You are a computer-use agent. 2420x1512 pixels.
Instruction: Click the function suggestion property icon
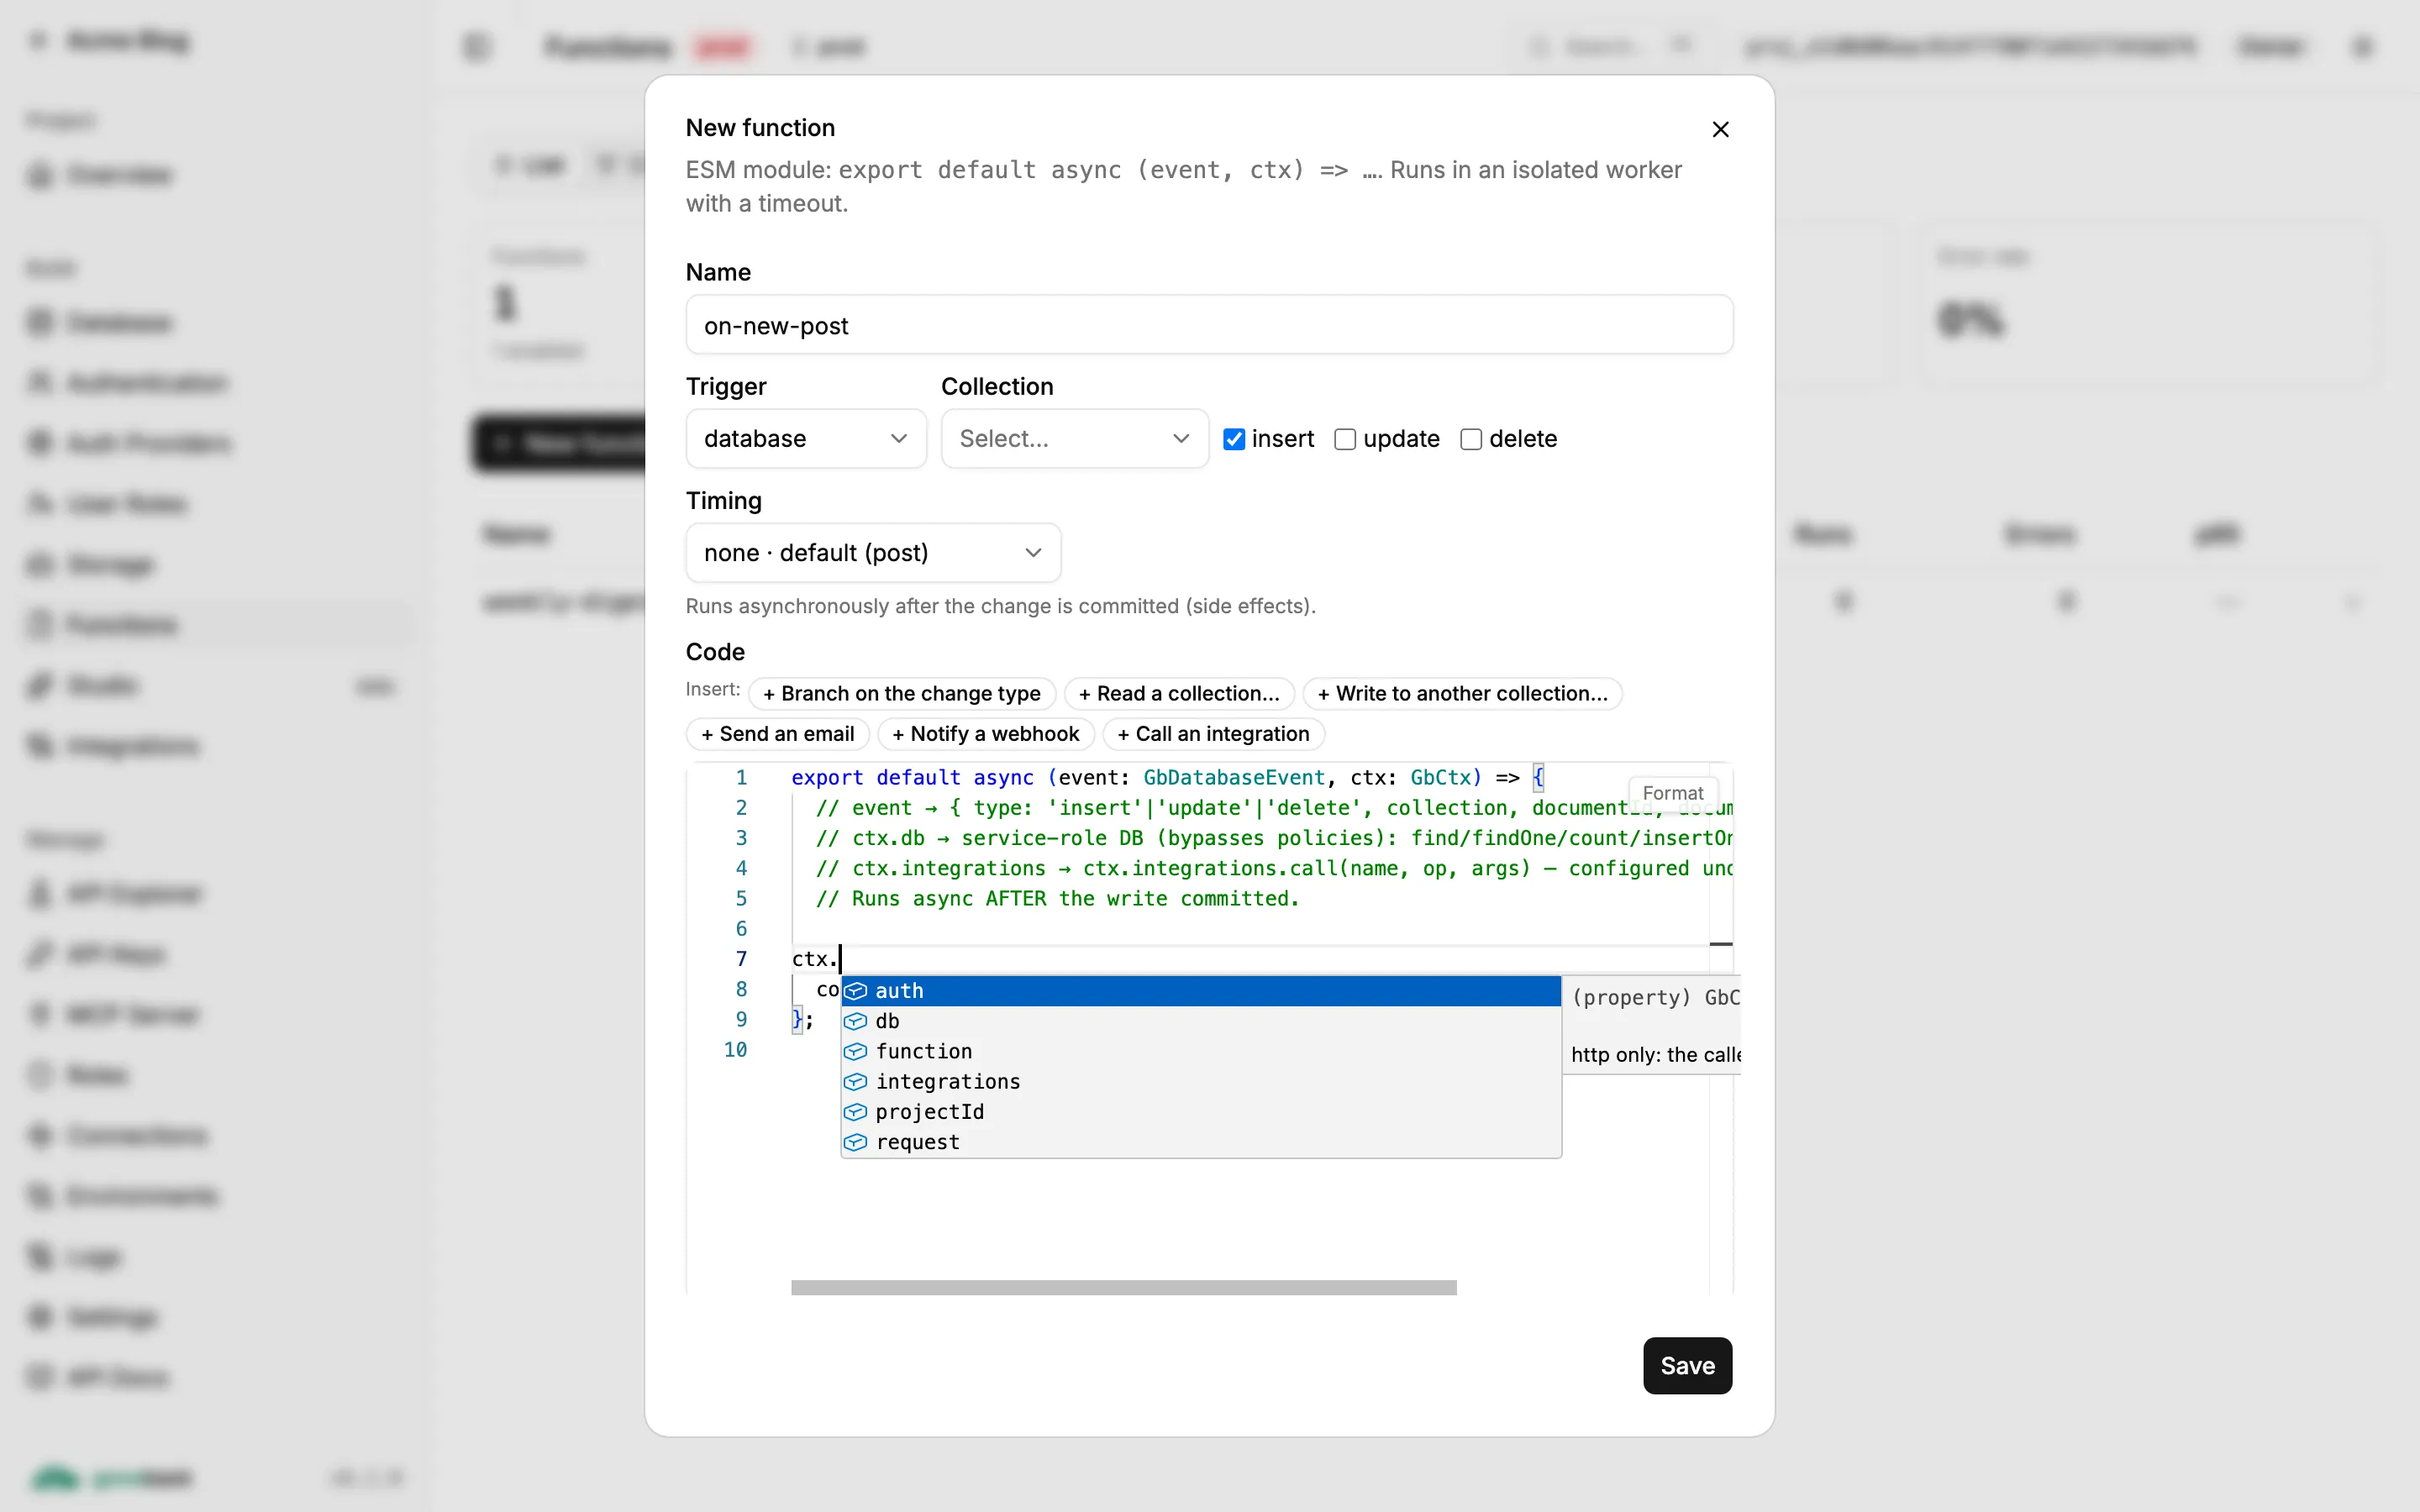click(x=856, y=1051)
